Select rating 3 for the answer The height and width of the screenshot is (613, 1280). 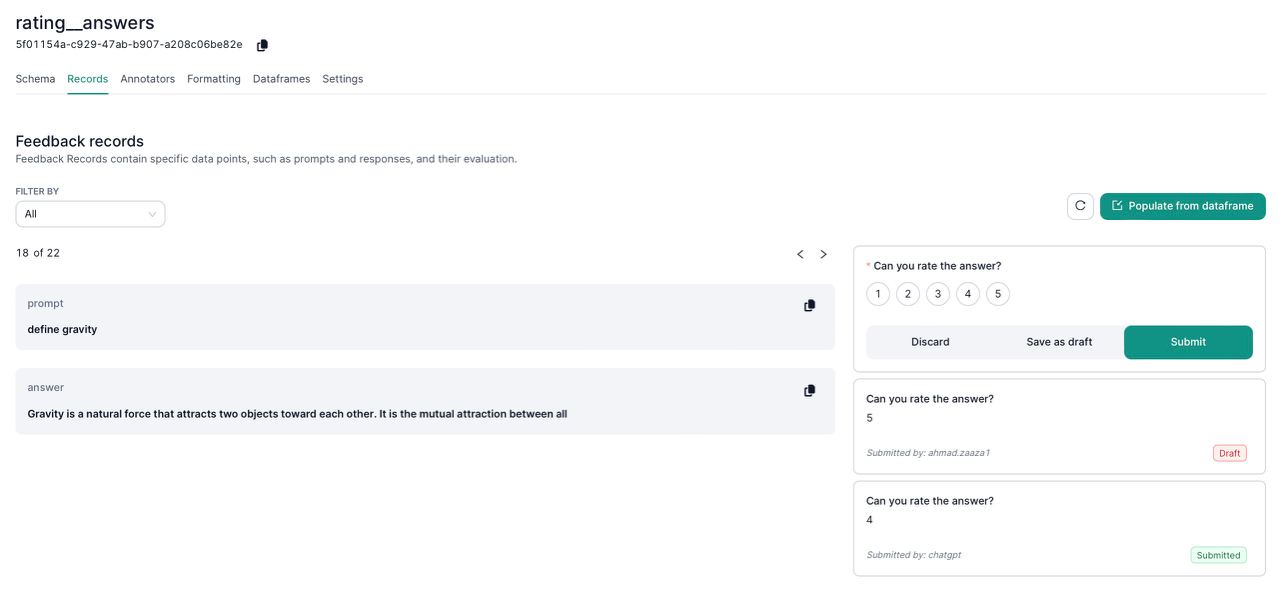pos(938,293)
